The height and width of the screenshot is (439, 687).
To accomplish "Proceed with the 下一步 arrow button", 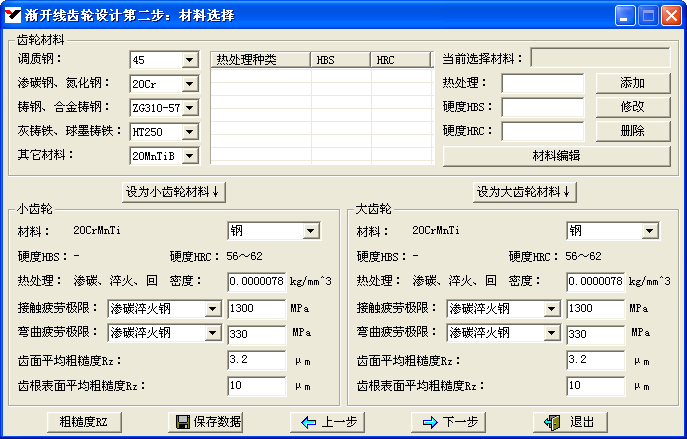I will (452, 422).
